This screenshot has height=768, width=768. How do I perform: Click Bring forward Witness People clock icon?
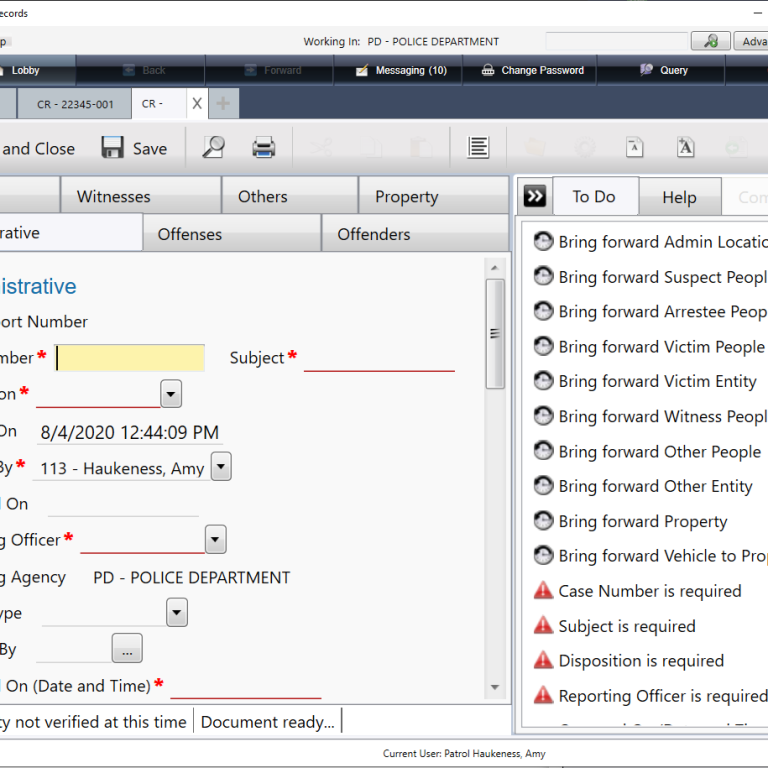(543, 416)
